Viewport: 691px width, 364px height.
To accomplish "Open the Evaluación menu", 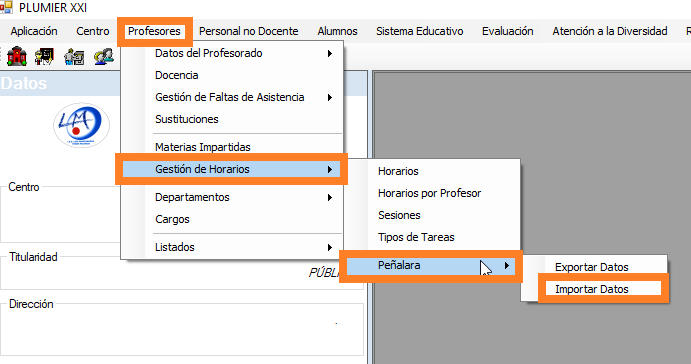I will click(507, 31).
